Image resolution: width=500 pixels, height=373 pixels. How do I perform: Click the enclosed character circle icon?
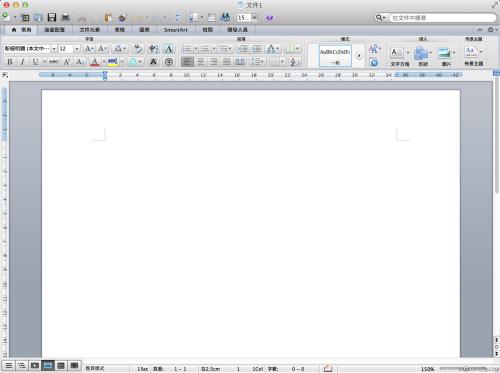pyautogui.click(x=169, y=62)
